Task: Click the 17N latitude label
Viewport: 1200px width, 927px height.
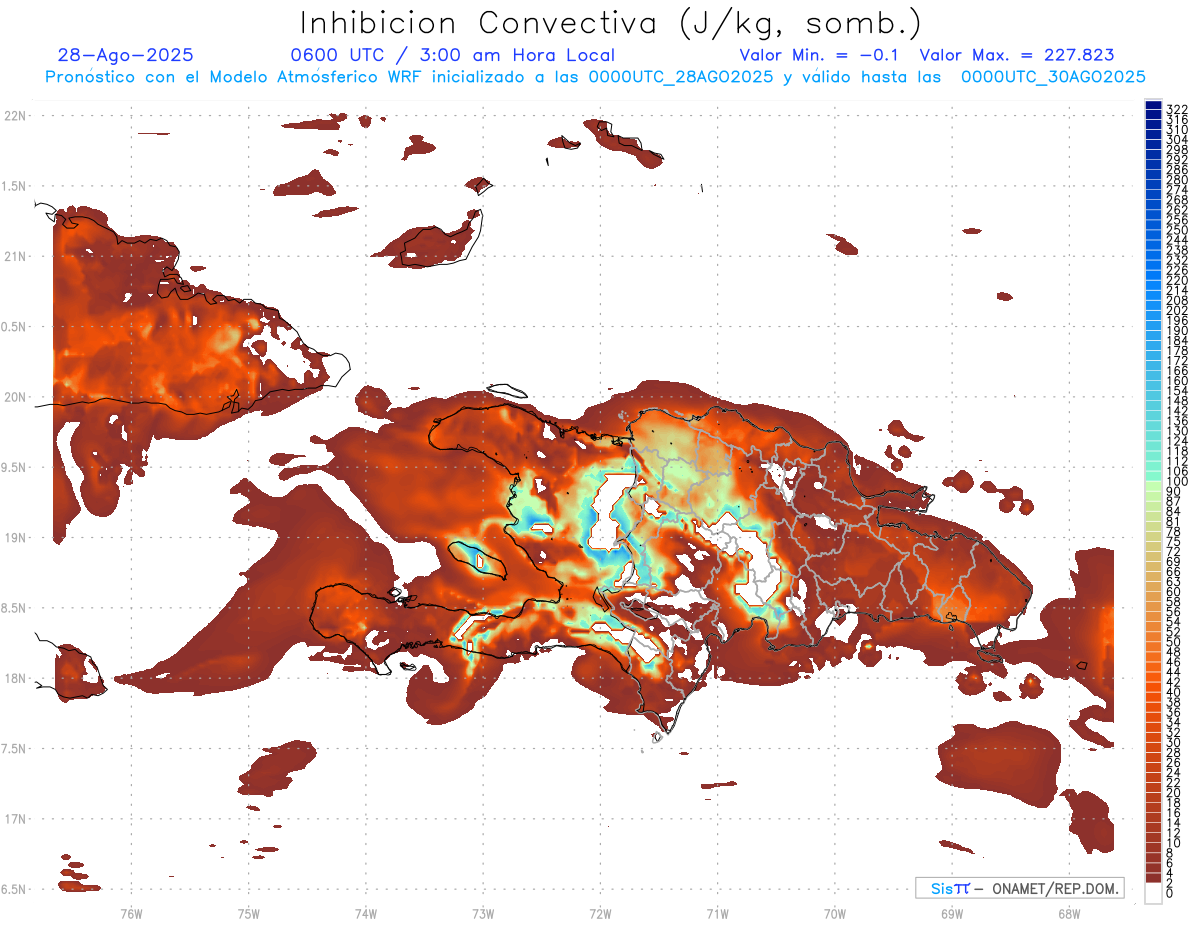Action: pos(15,819)
